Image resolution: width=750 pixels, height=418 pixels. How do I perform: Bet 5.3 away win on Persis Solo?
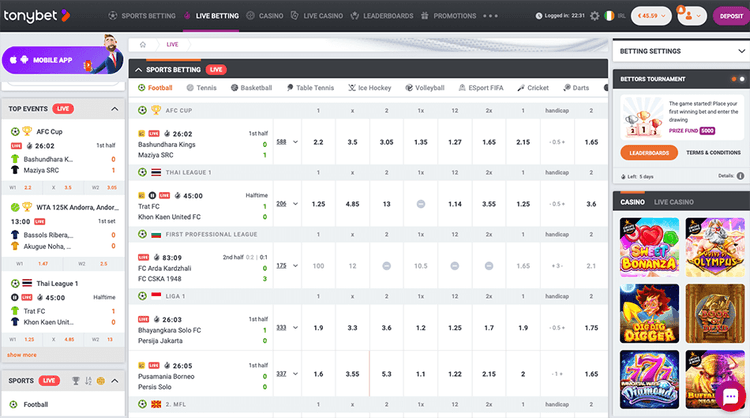tap(386, 374)
